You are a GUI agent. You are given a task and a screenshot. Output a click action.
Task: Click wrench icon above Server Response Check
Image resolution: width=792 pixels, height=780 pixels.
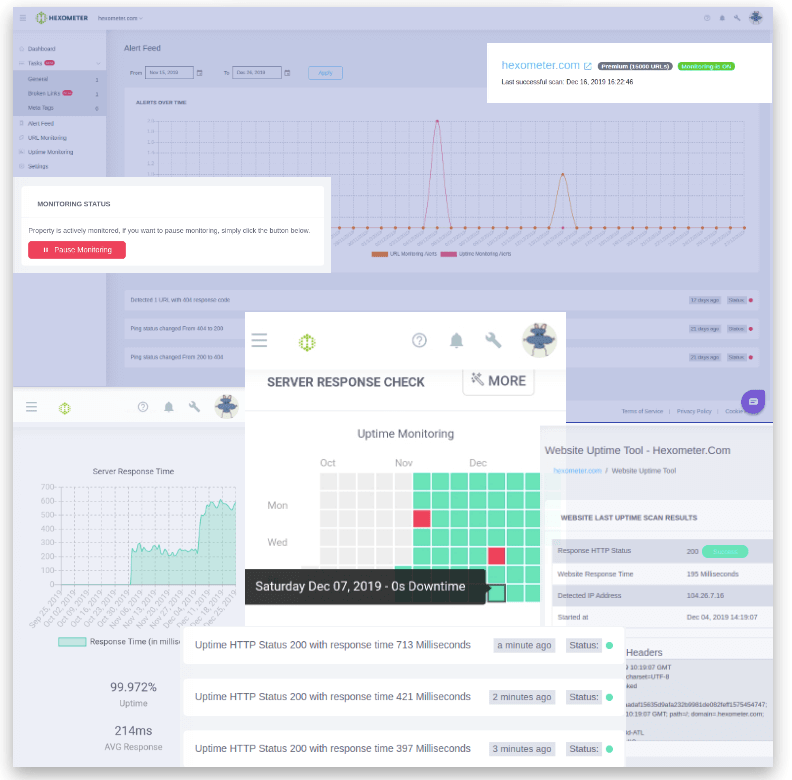coord(493,340)
